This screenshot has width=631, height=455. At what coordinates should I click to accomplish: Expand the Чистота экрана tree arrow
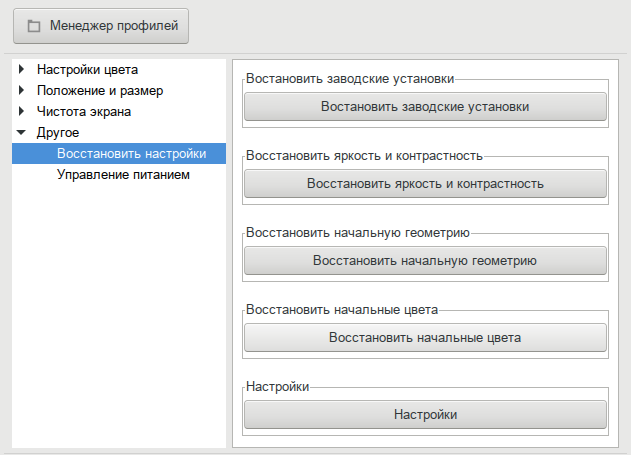coord(22,111)
